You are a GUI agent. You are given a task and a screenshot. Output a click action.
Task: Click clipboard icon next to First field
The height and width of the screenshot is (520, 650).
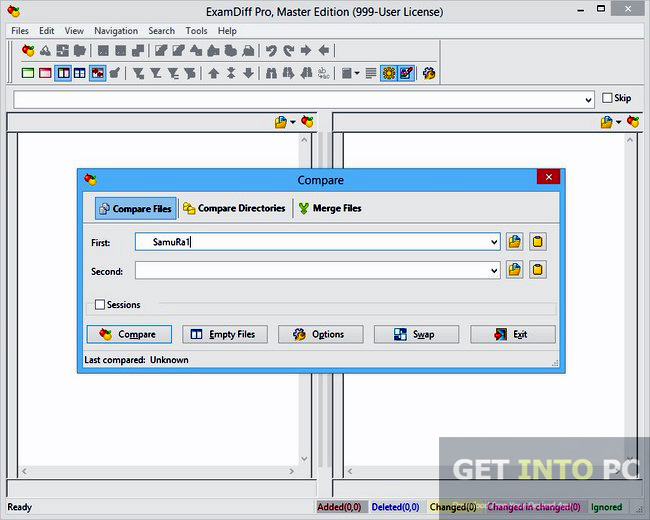click(x=537, y=241)
